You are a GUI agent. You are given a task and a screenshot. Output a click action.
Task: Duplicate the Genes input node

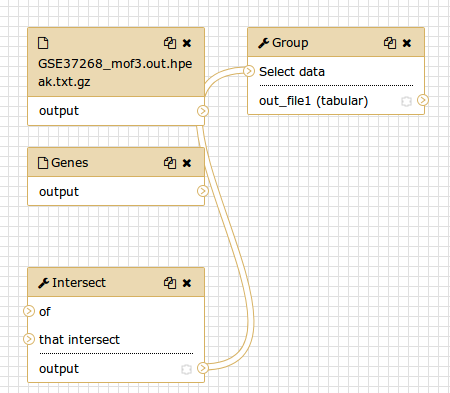170,163
